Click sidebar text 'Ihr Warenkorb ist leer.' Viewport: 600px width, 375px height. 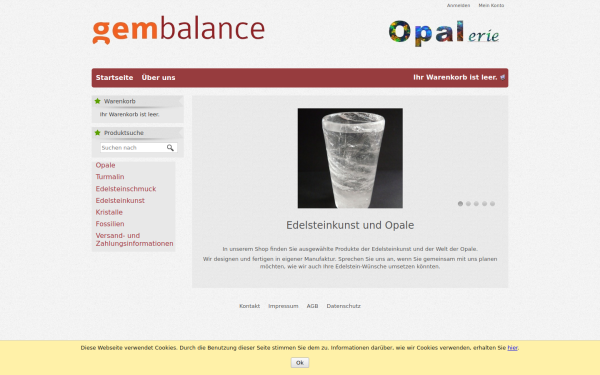click(129, 114)
